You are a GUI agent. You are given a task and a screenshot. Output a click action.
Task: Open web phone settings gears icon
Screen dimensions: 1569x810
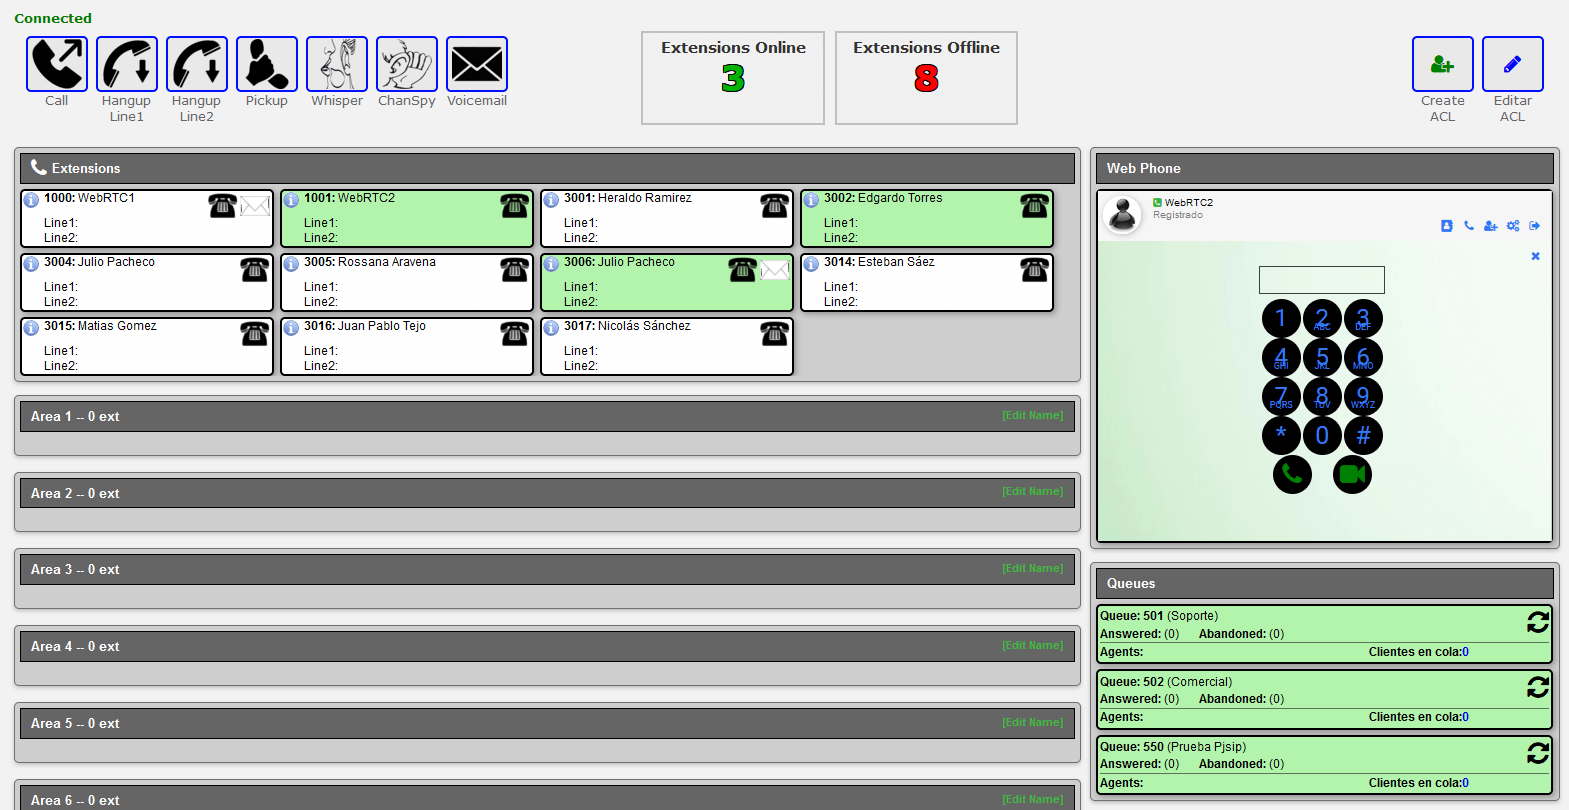pos(1513,226)
